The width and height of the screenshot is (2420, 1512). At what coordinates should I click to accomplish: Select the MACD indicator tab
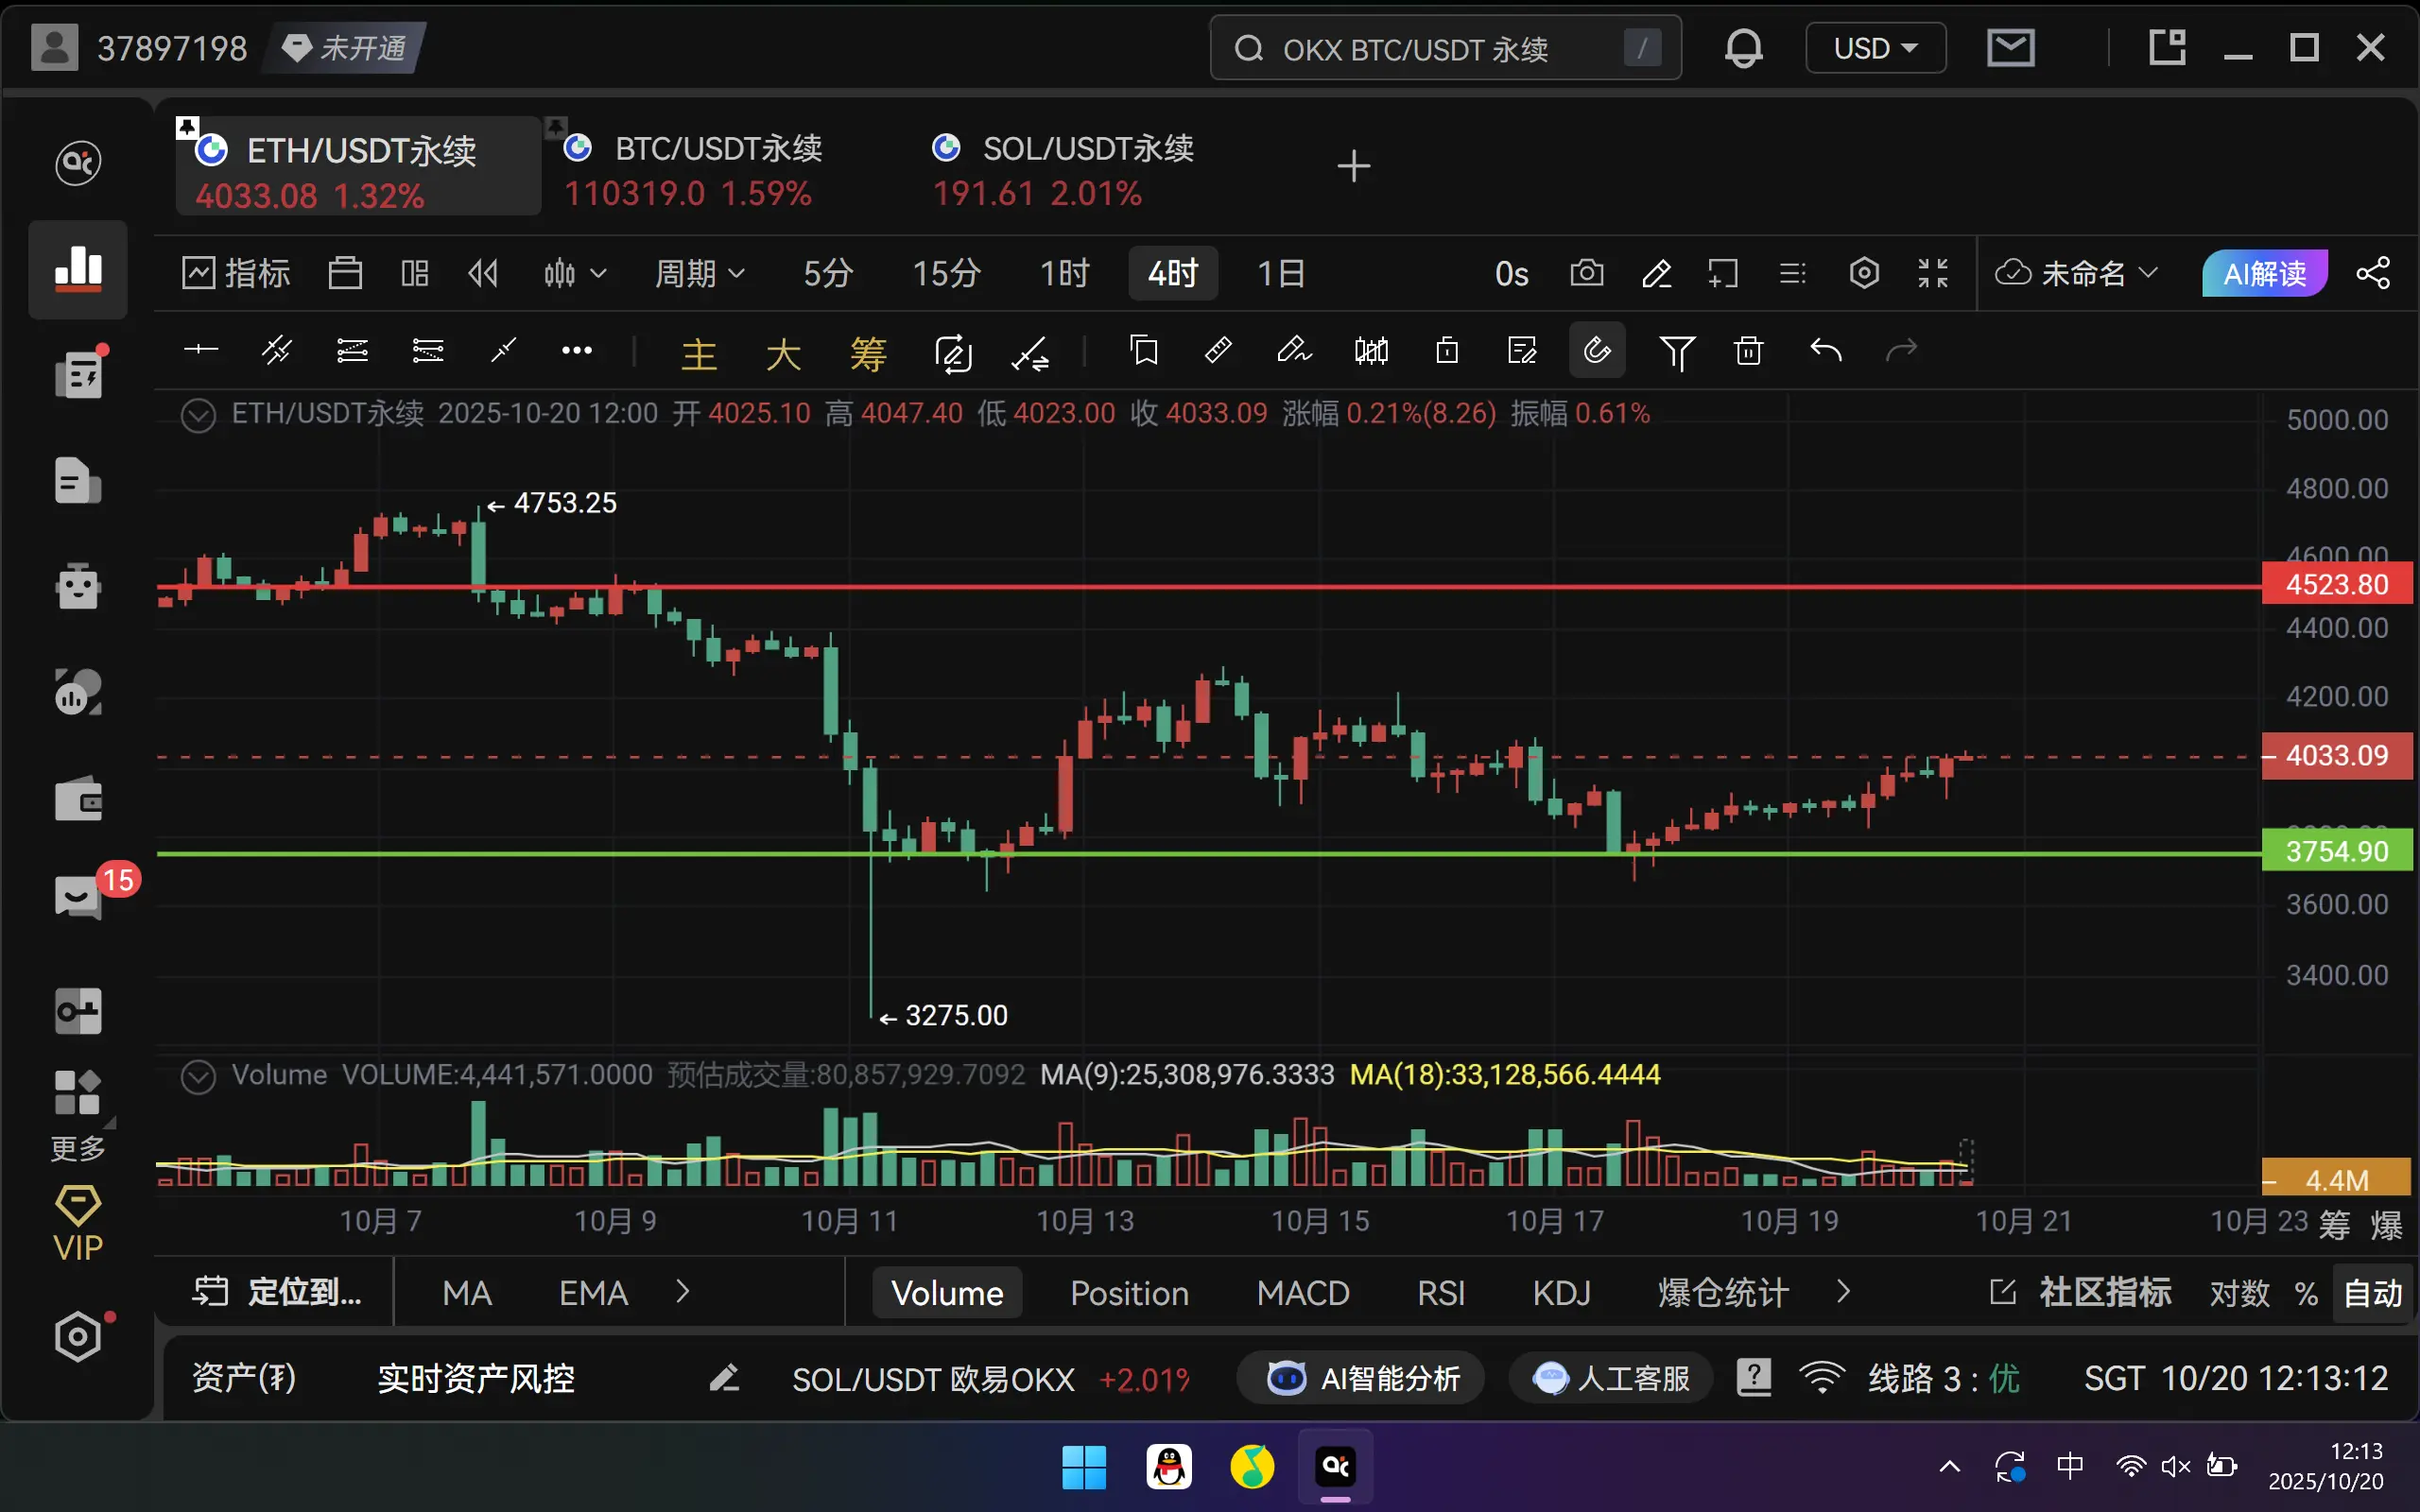point(1303,1293)
